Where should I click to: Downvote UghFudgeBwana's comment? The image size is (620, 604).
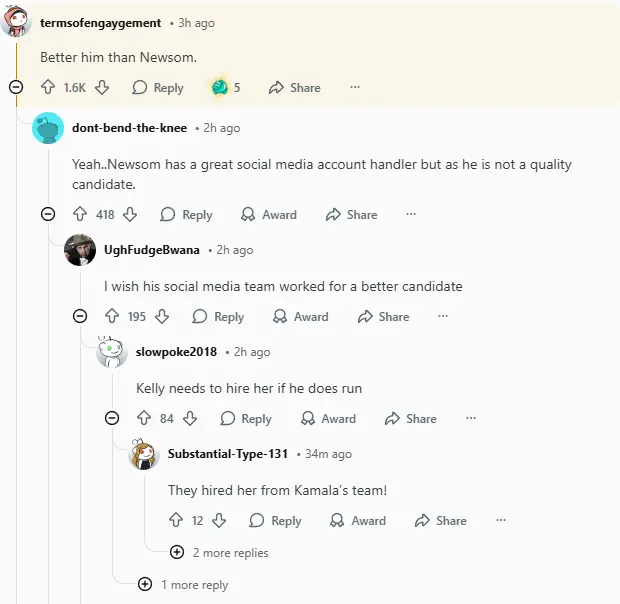point(162,317)
